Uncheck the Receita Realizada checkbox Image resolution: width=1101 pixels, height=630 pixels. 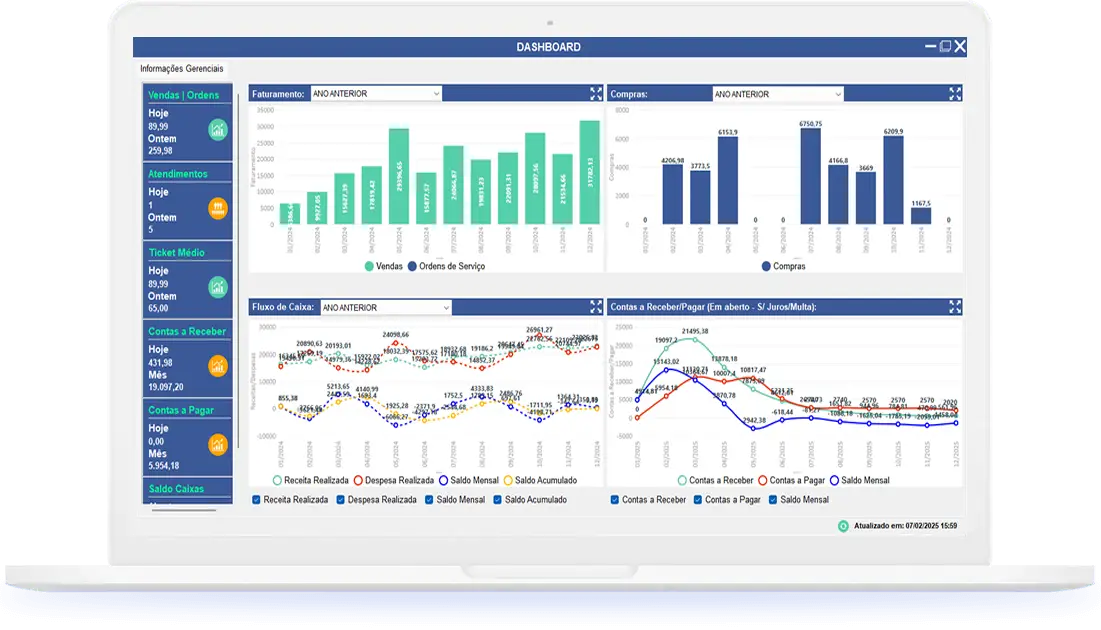(x=256, y=499)
